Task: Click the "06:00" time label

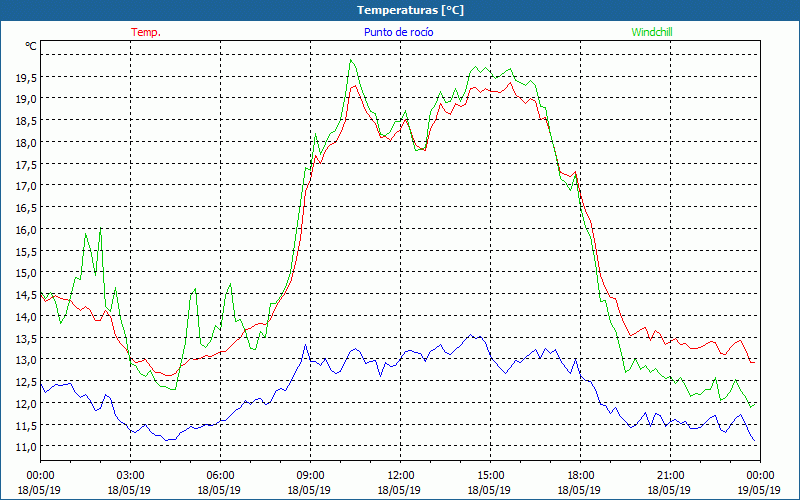Action: click(x=220, y=476)
